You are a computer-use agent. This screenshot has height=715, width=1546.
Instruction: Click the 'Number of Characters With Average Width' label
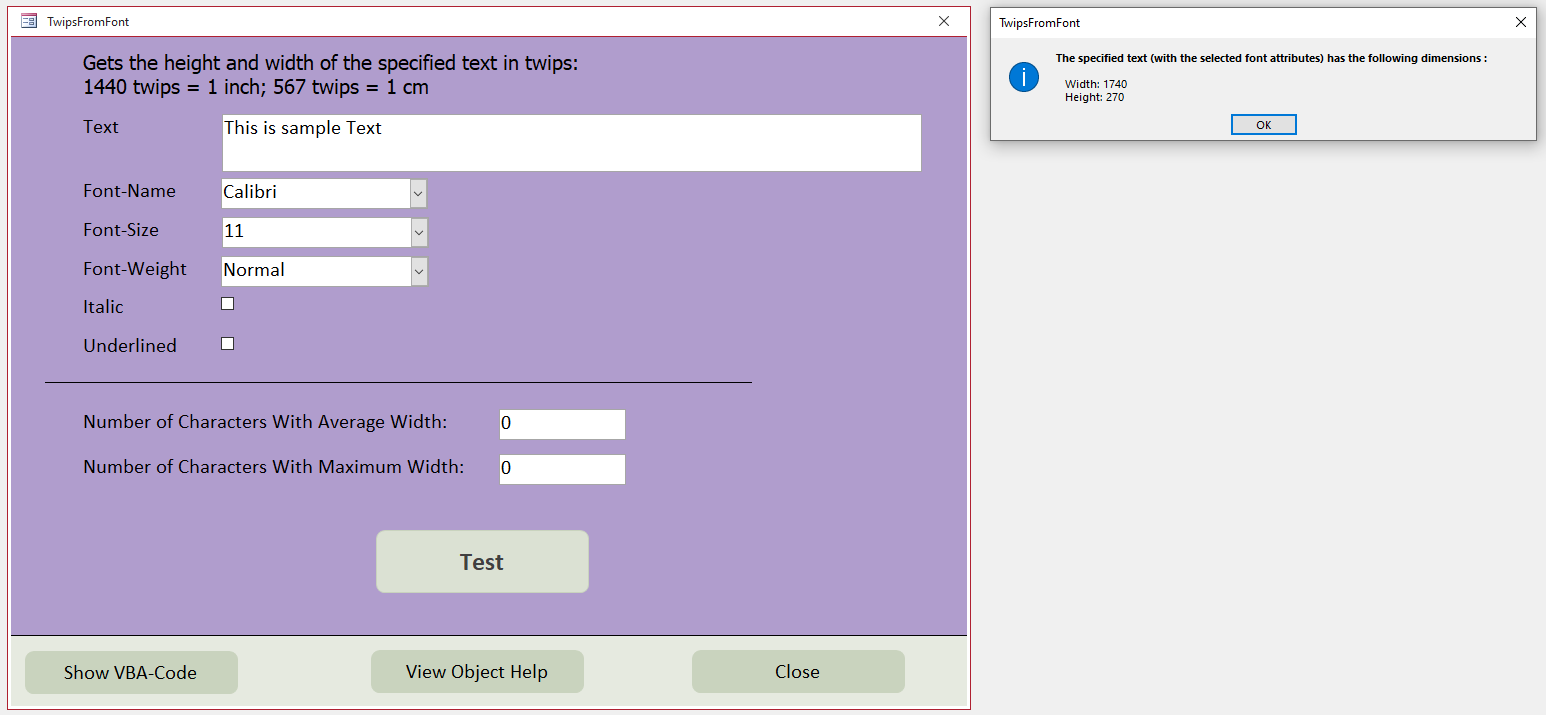(265, 422)
